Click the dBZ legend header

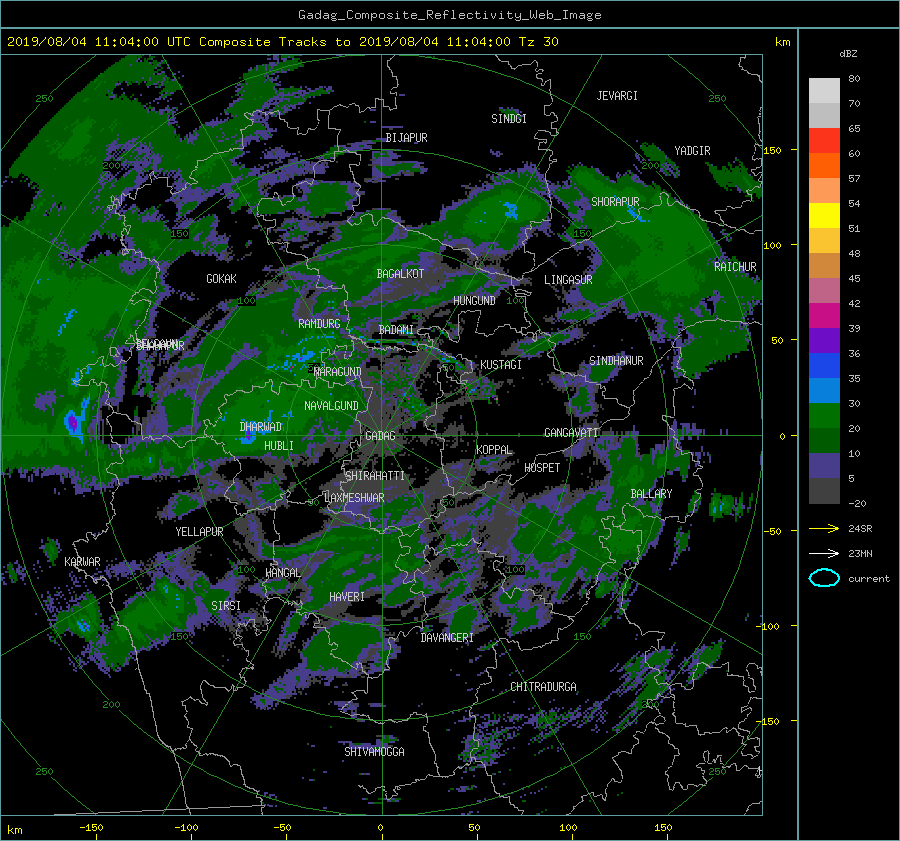(848, 53)
